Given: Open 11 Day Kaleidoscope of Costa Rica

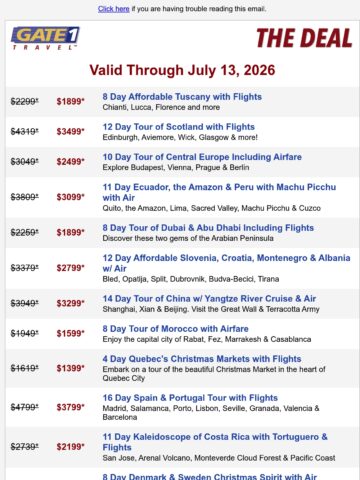Looking at the screenshot, I should pos(215,442).
